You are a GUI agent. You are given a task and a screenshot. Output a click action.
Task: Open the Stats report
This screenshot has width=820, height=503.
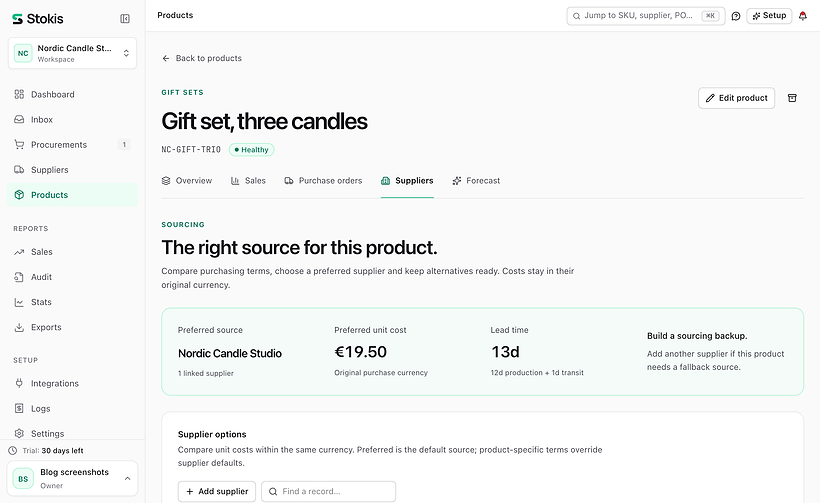pyautogui.click(x=72, y=302)
